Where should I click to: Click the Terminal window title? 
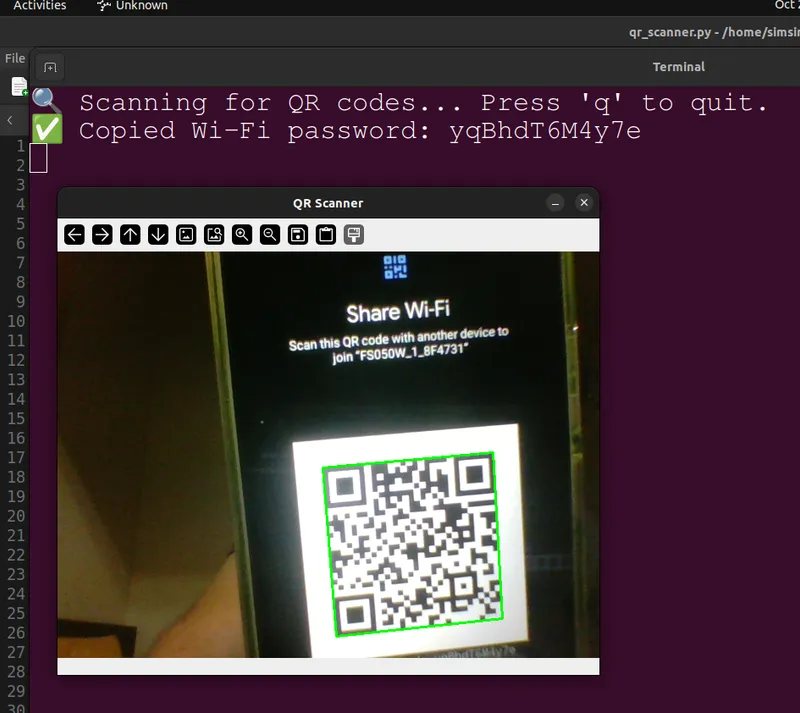click(x=679, y=67)
